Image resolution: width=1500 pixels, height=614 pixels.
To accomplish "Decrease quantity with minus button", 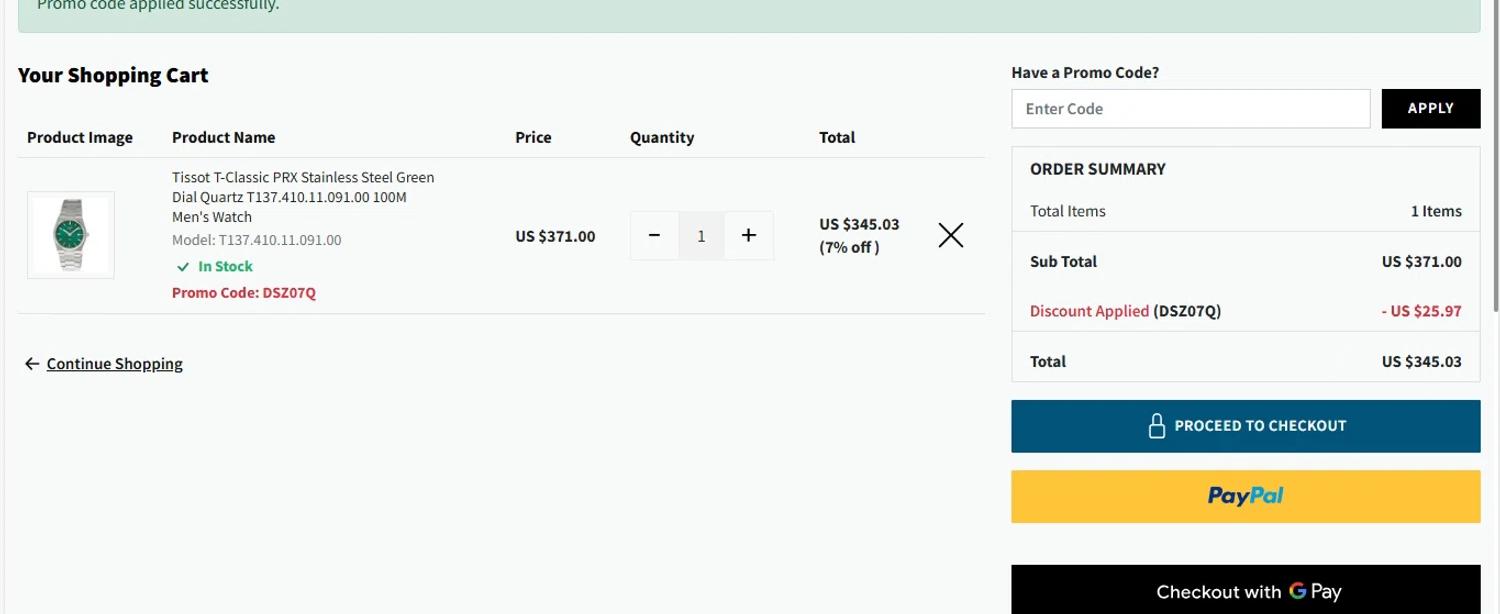I will (654, 236).
